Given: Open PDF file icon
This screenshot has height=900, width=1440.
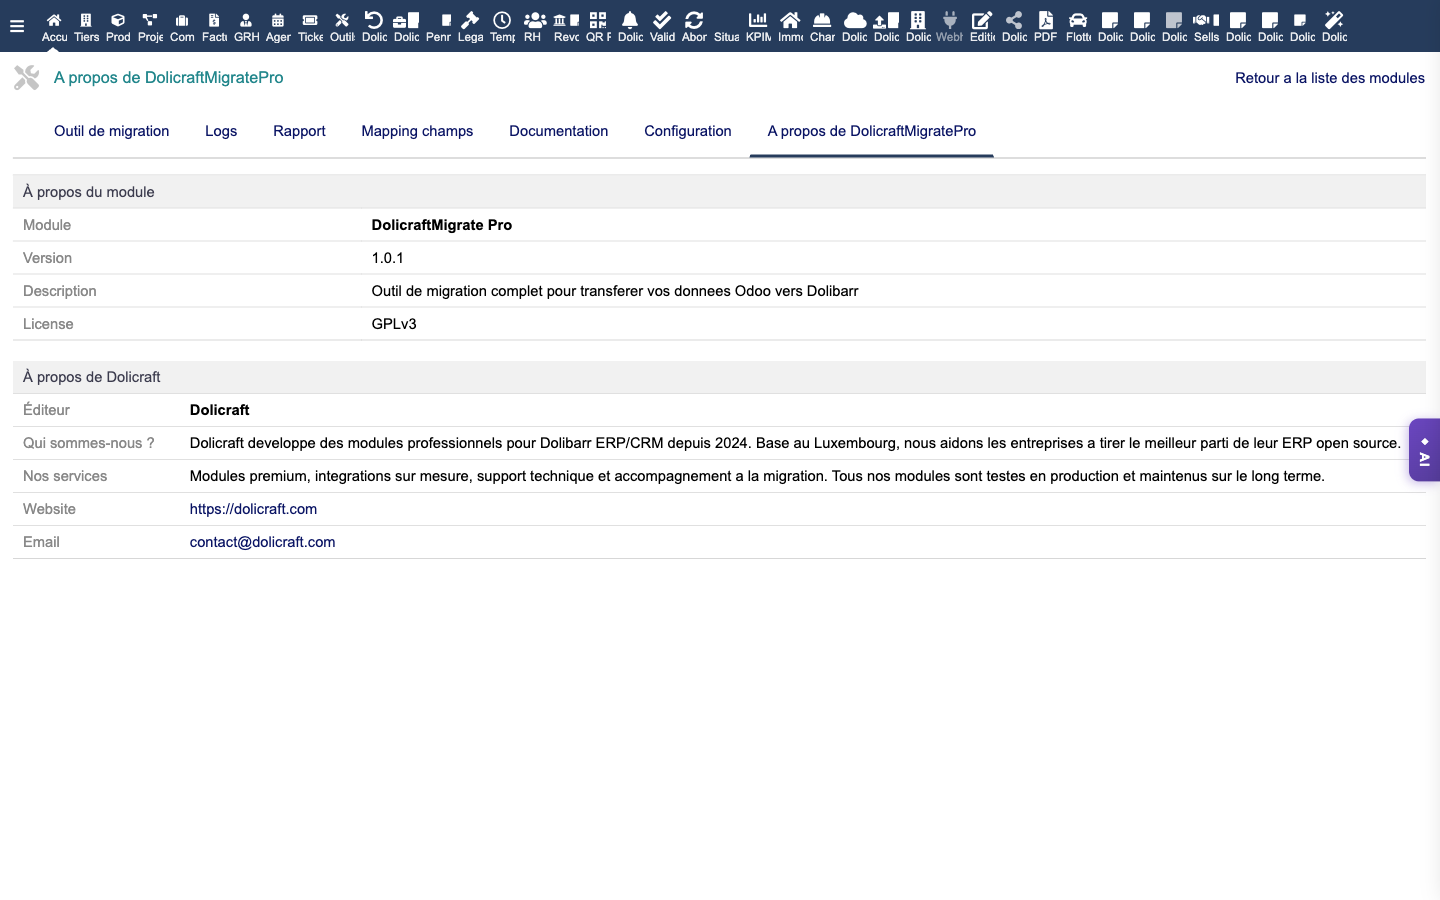Looking at the screenshot, I should [x=1046, y=20].
